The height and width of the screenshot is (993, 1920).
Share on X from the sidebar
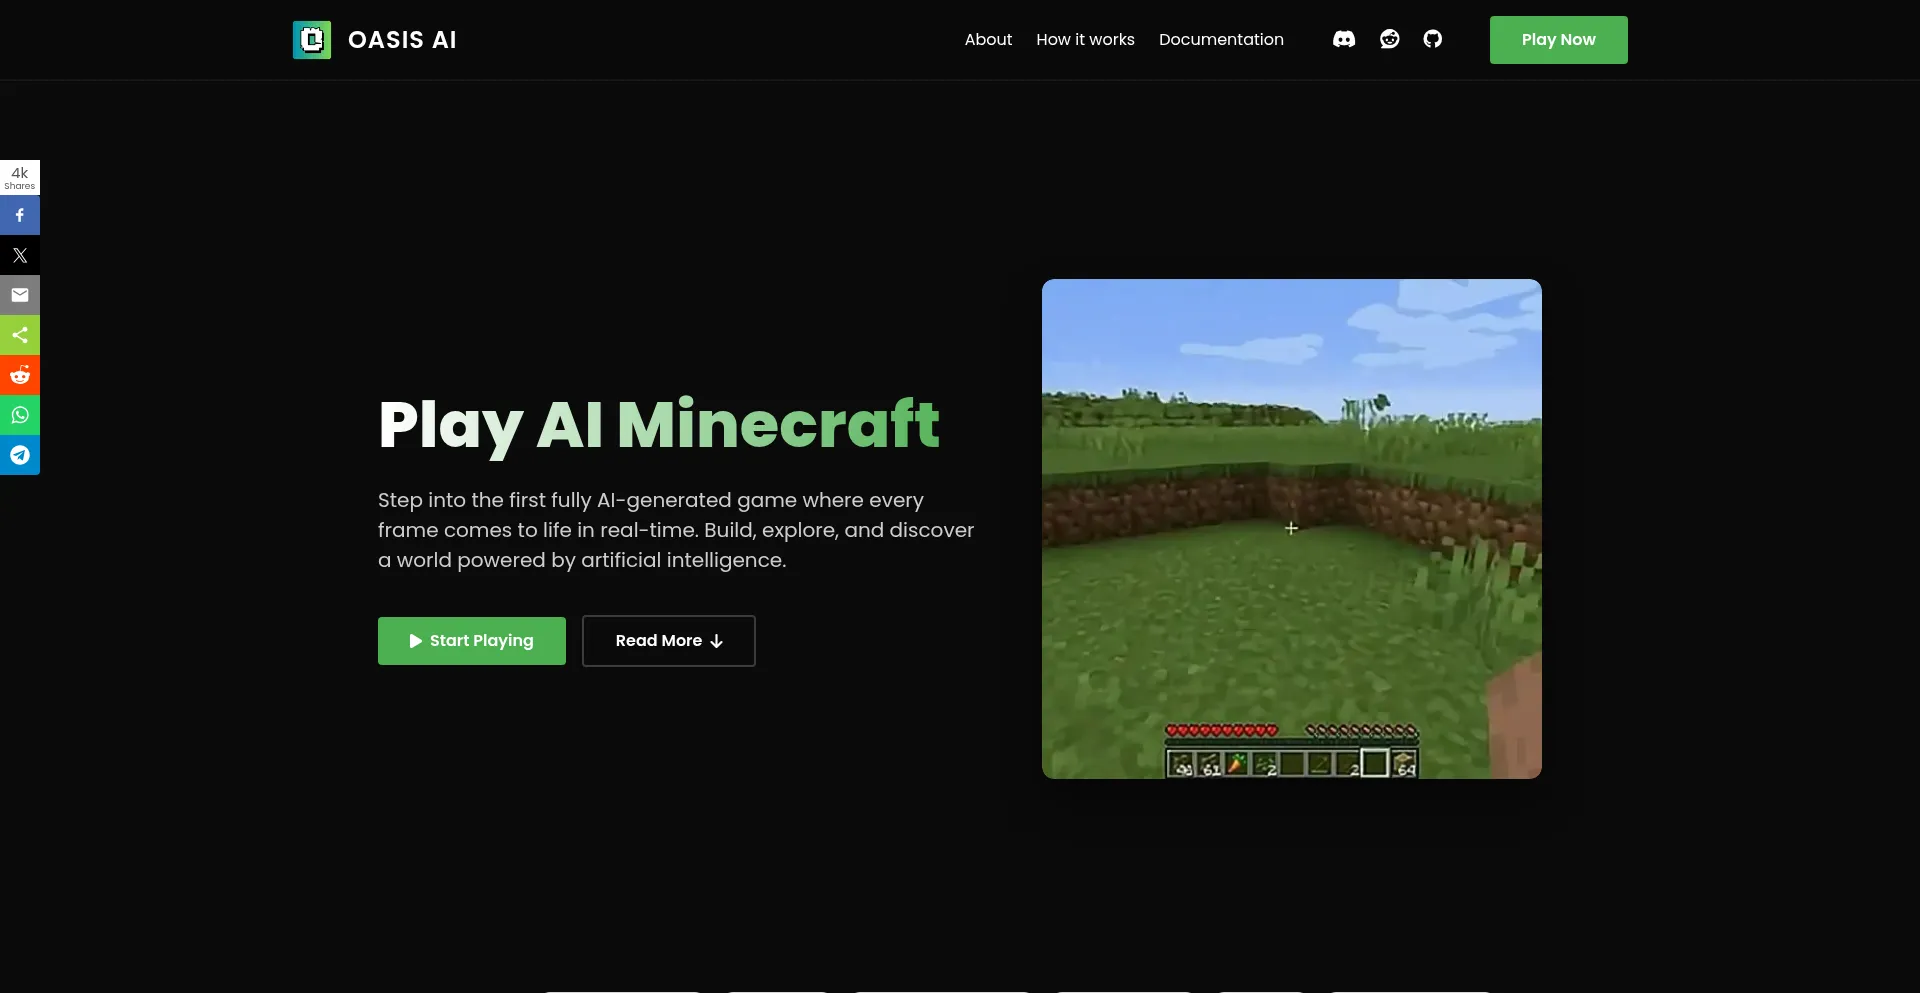[x=20, y=255]
